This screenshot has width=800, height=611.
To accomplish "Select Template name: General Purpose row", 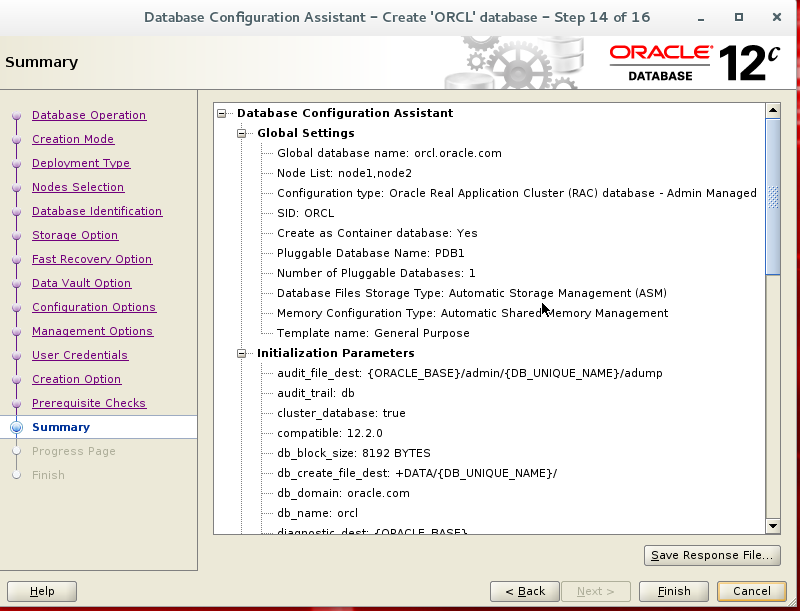I will tap(373, 333).
